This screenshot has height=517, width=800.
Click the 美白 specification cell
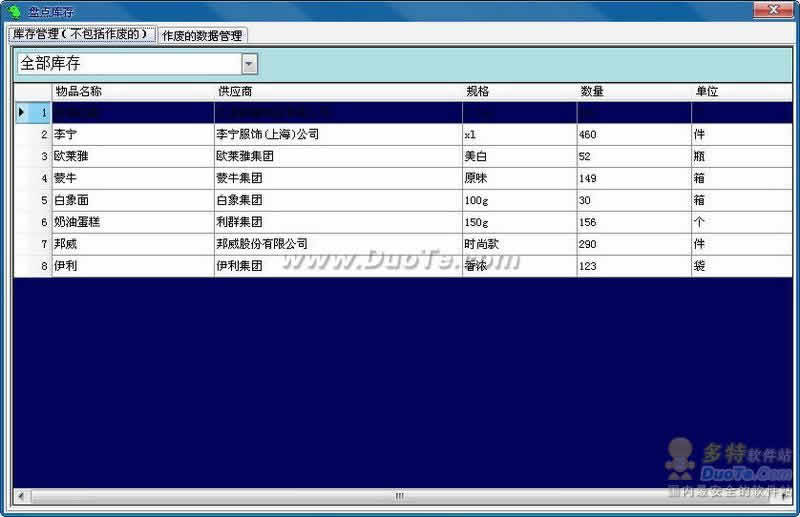tap(519, 156)
